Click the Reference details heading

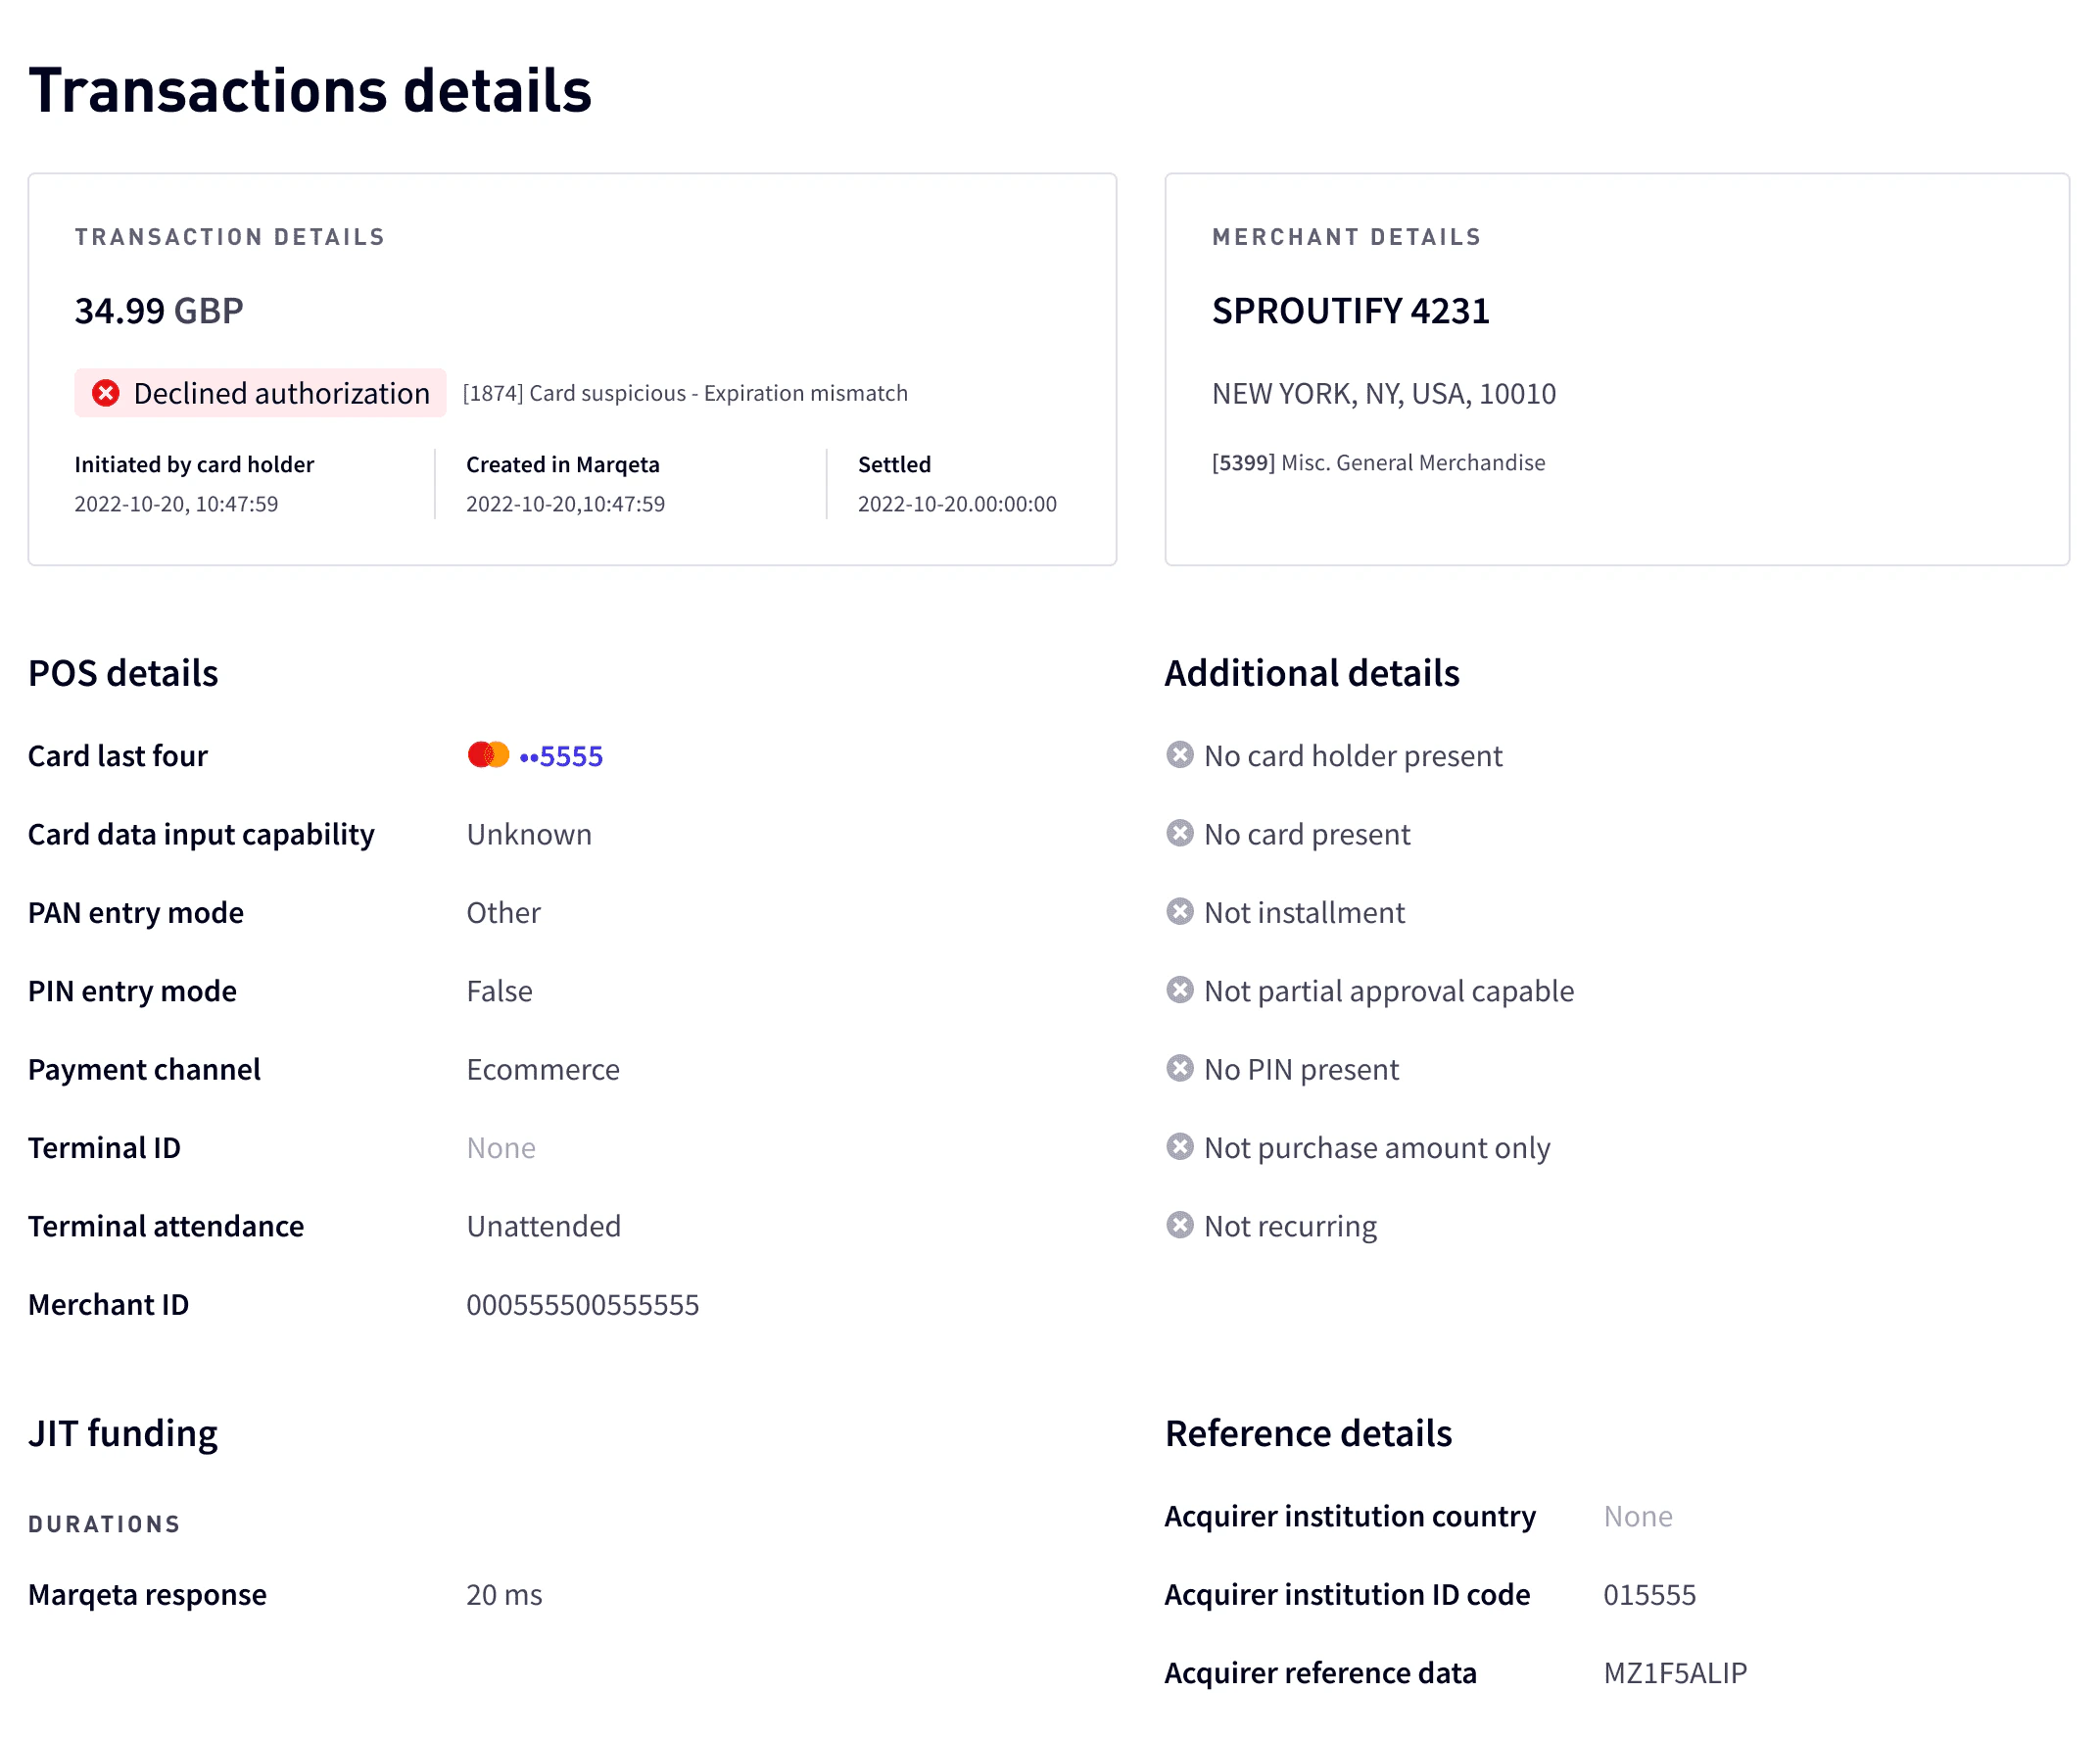[1308, 1432]
